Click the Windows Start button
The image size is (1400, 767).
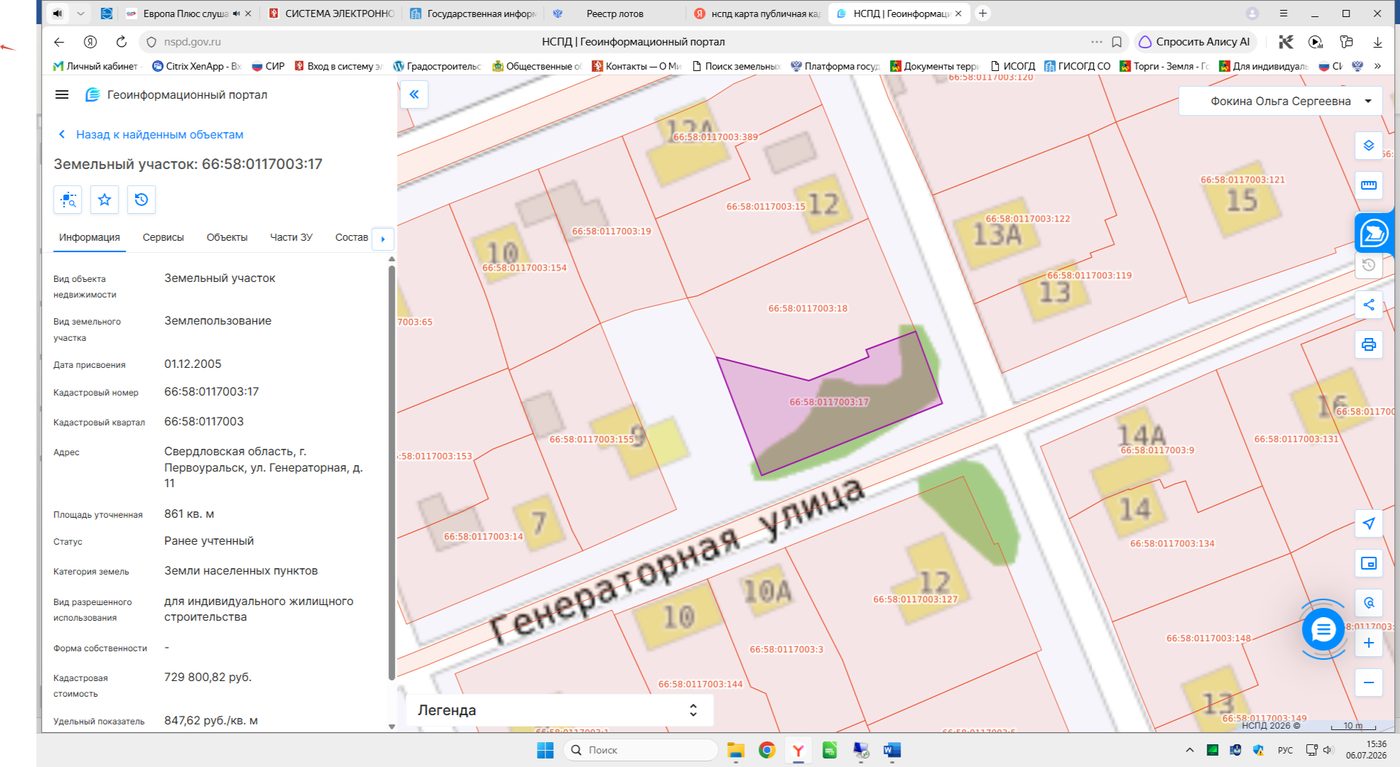pos(545,750)
